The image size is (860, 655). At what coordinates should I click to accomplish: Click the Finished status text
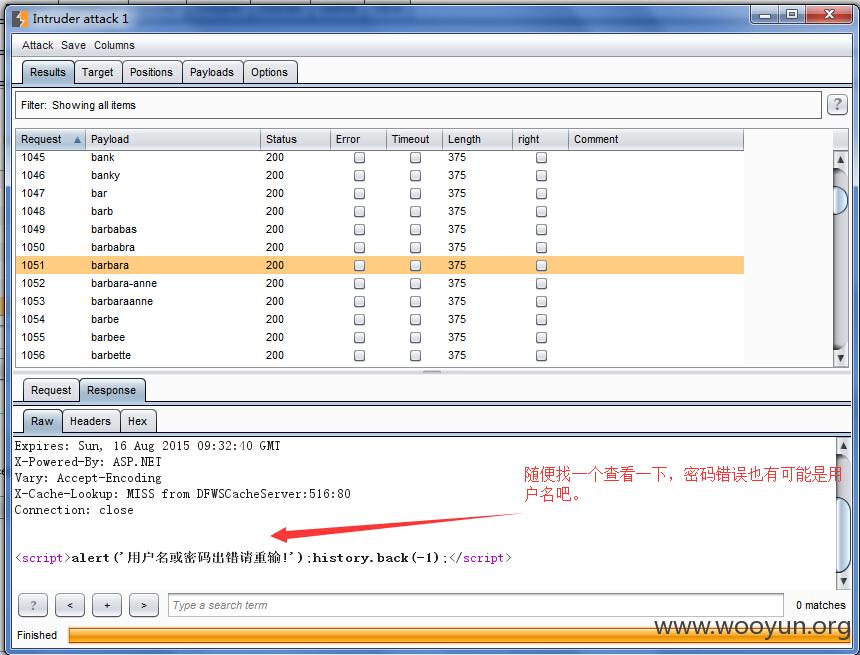(x=37, y=635)
